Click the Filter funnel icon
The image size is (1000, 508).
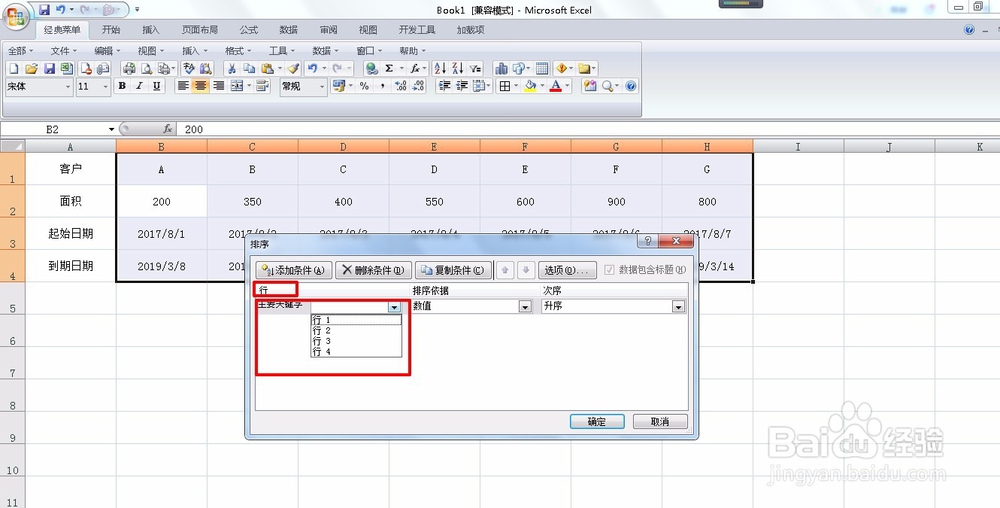coord(475,69)
